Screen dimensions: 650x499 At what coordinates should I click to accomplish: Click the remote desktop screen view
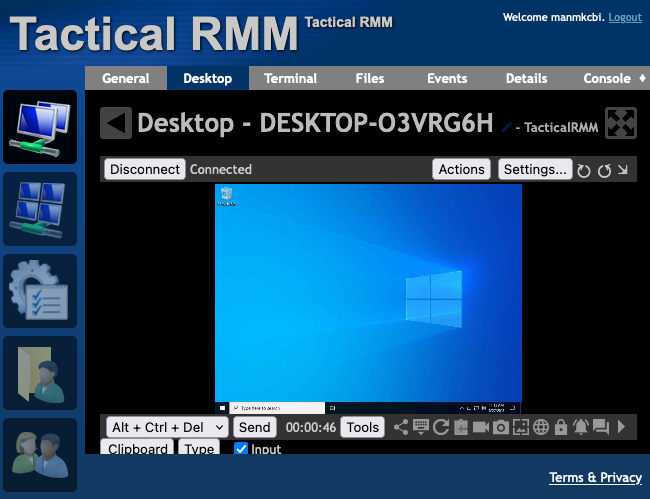[x=368, y=299]
